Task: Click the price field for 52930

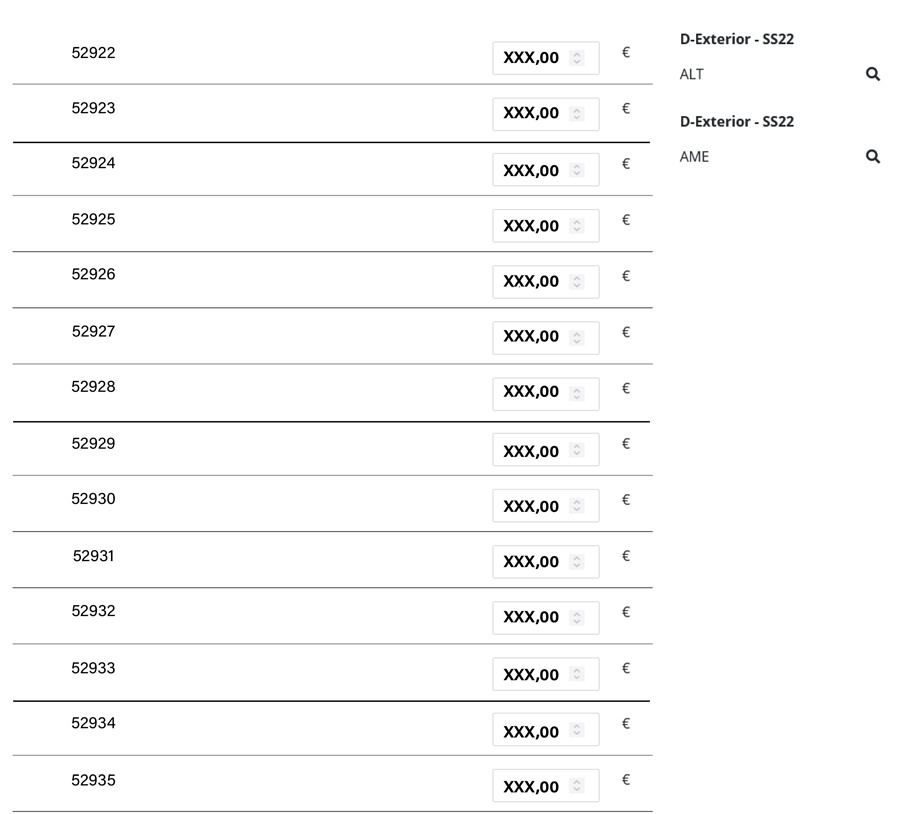Action: point(532,507)
